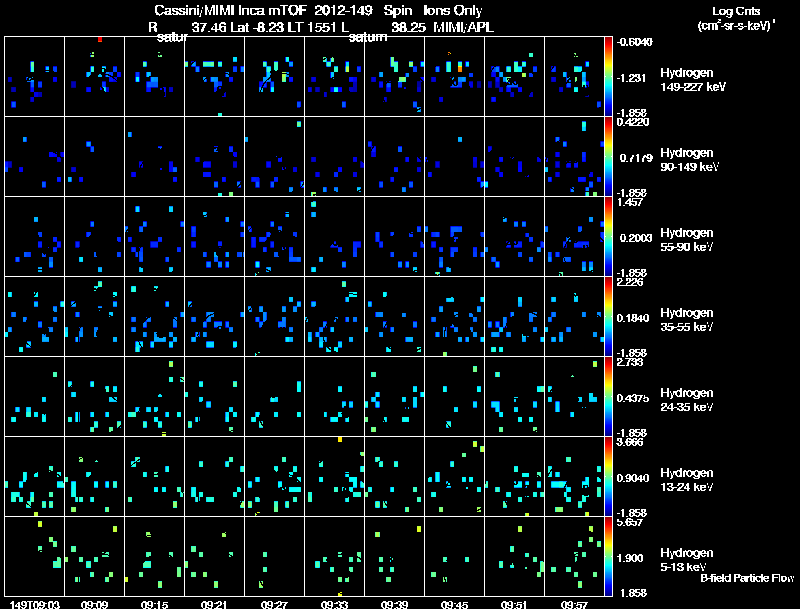Click the Hydrogen 90-149 keV color bar
800x609 pixels.
click(x=608, y=157)
